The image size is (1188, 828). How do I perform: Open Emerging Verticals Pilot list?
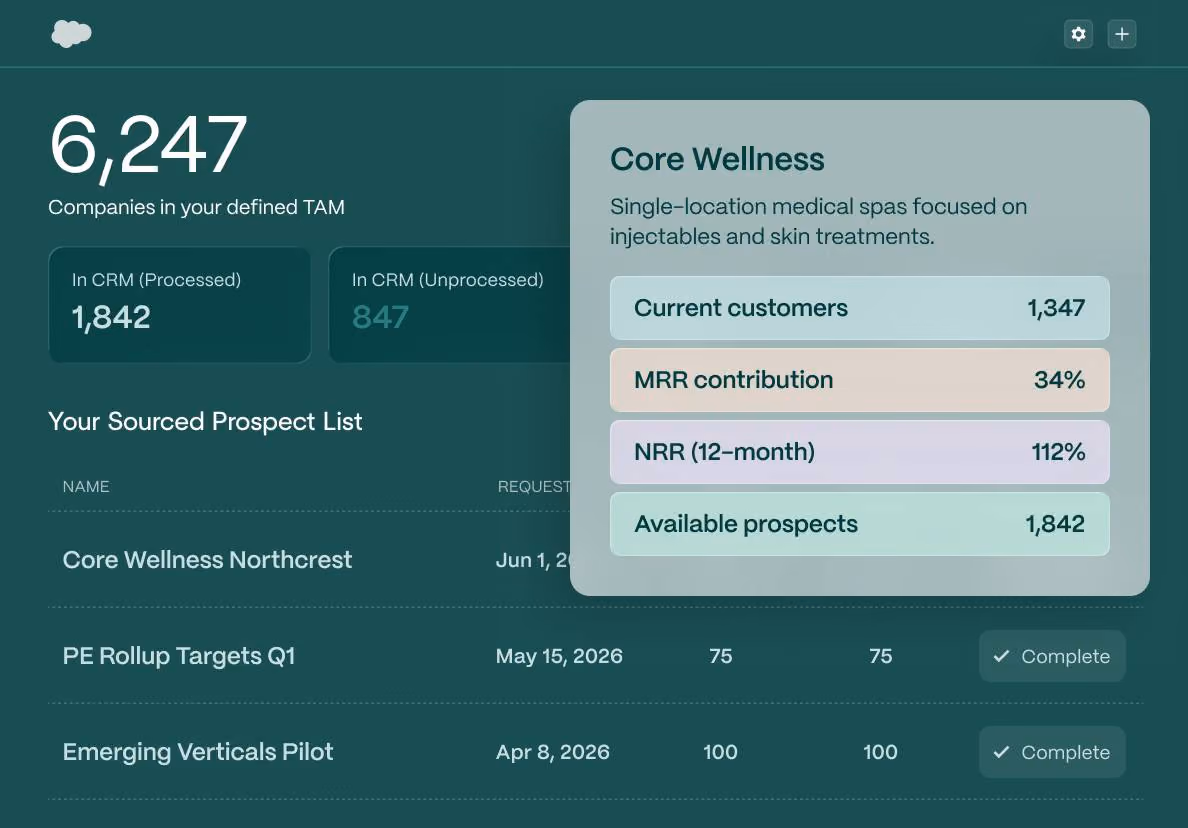coord(198,752)
